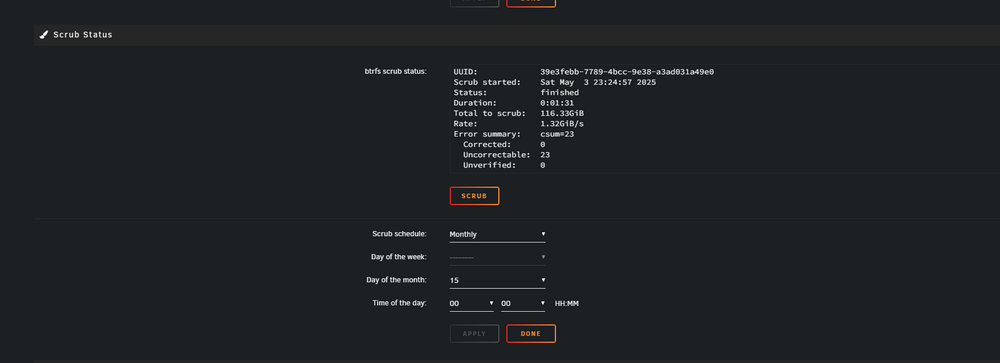The image size is (1000, 363).
Task: Click the Error summary csum=23 value
Action: [557, 134]
